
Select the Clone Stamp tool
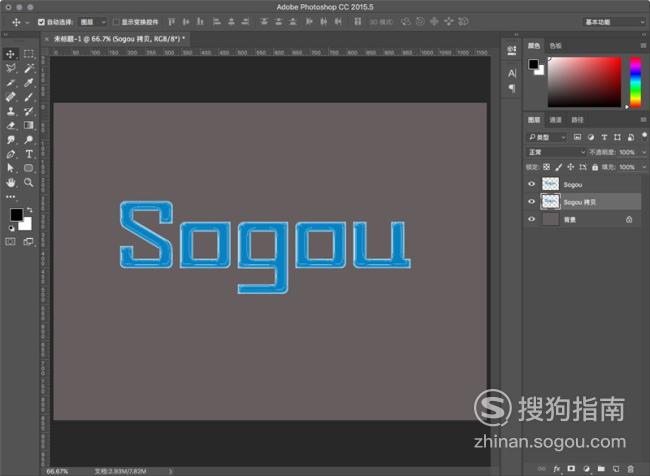pos(10,111)
